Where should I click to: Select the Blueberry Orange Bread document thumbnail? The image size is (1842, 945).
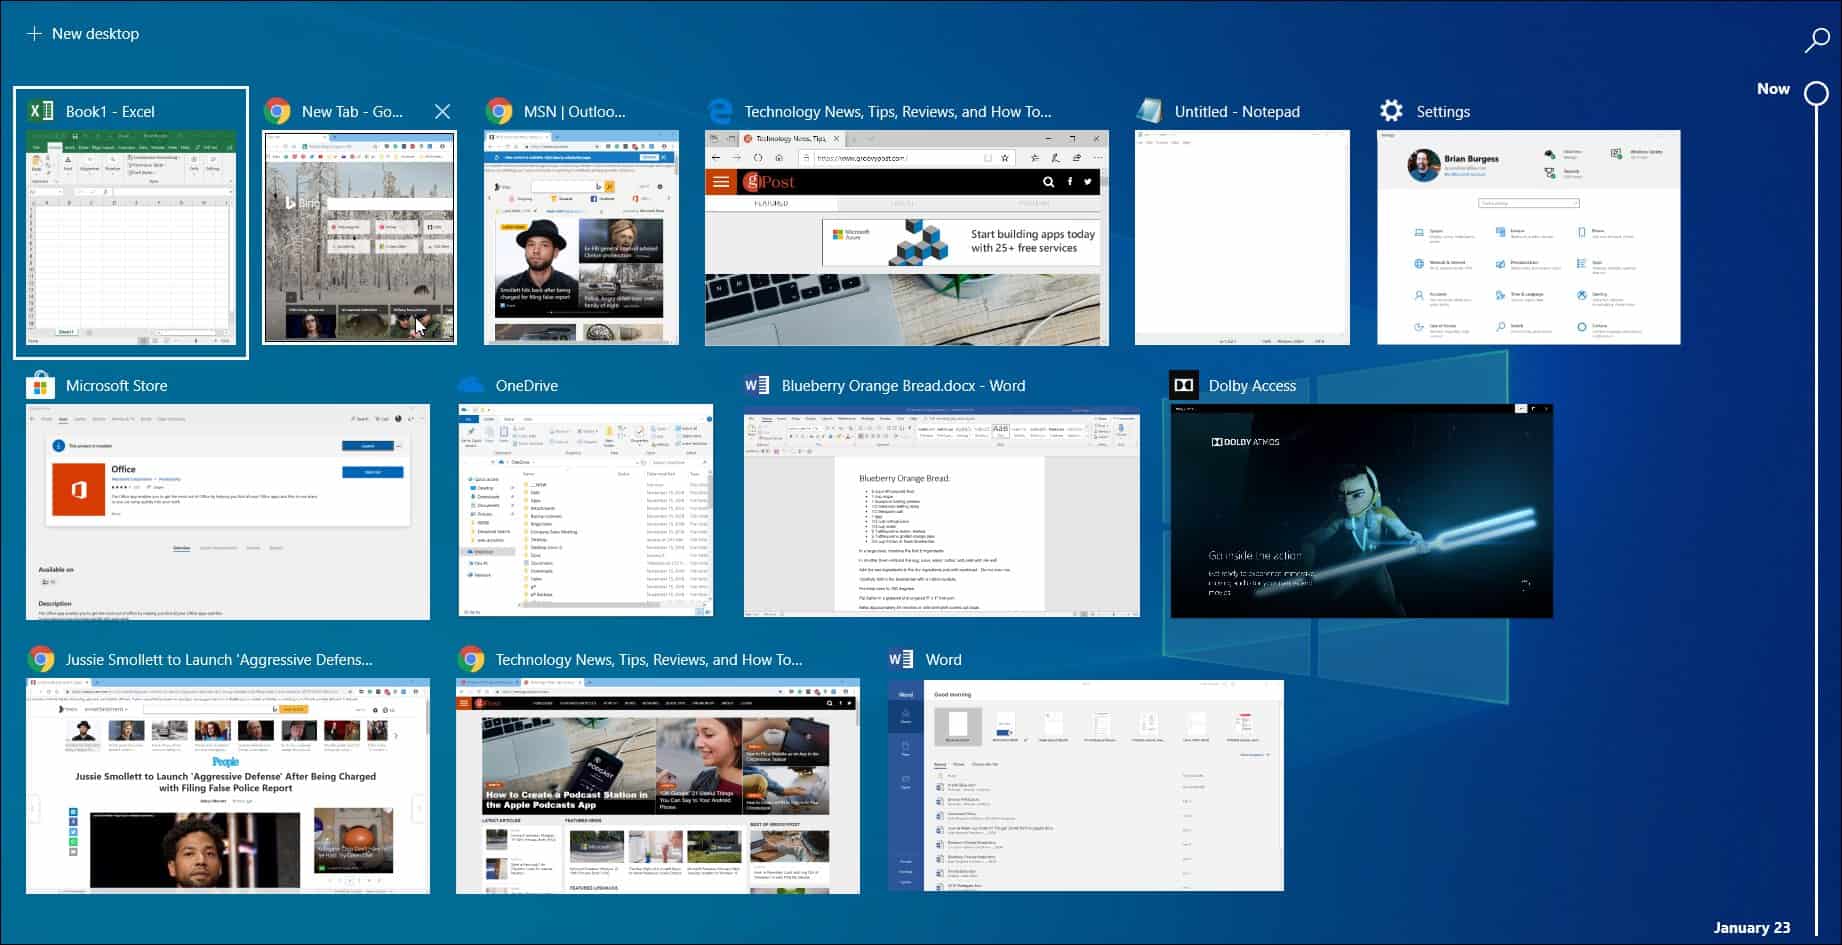coord(942,510)
